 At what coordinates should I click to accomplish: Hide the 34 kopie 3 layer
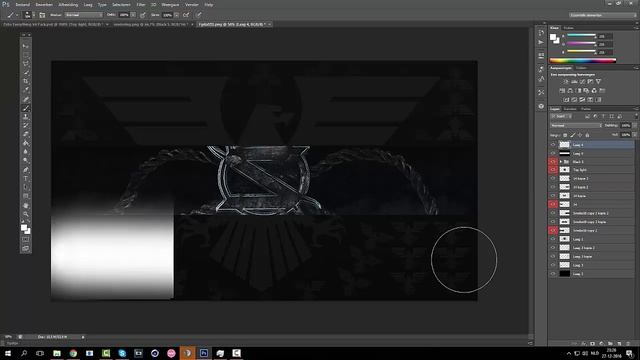pos(553,178)
